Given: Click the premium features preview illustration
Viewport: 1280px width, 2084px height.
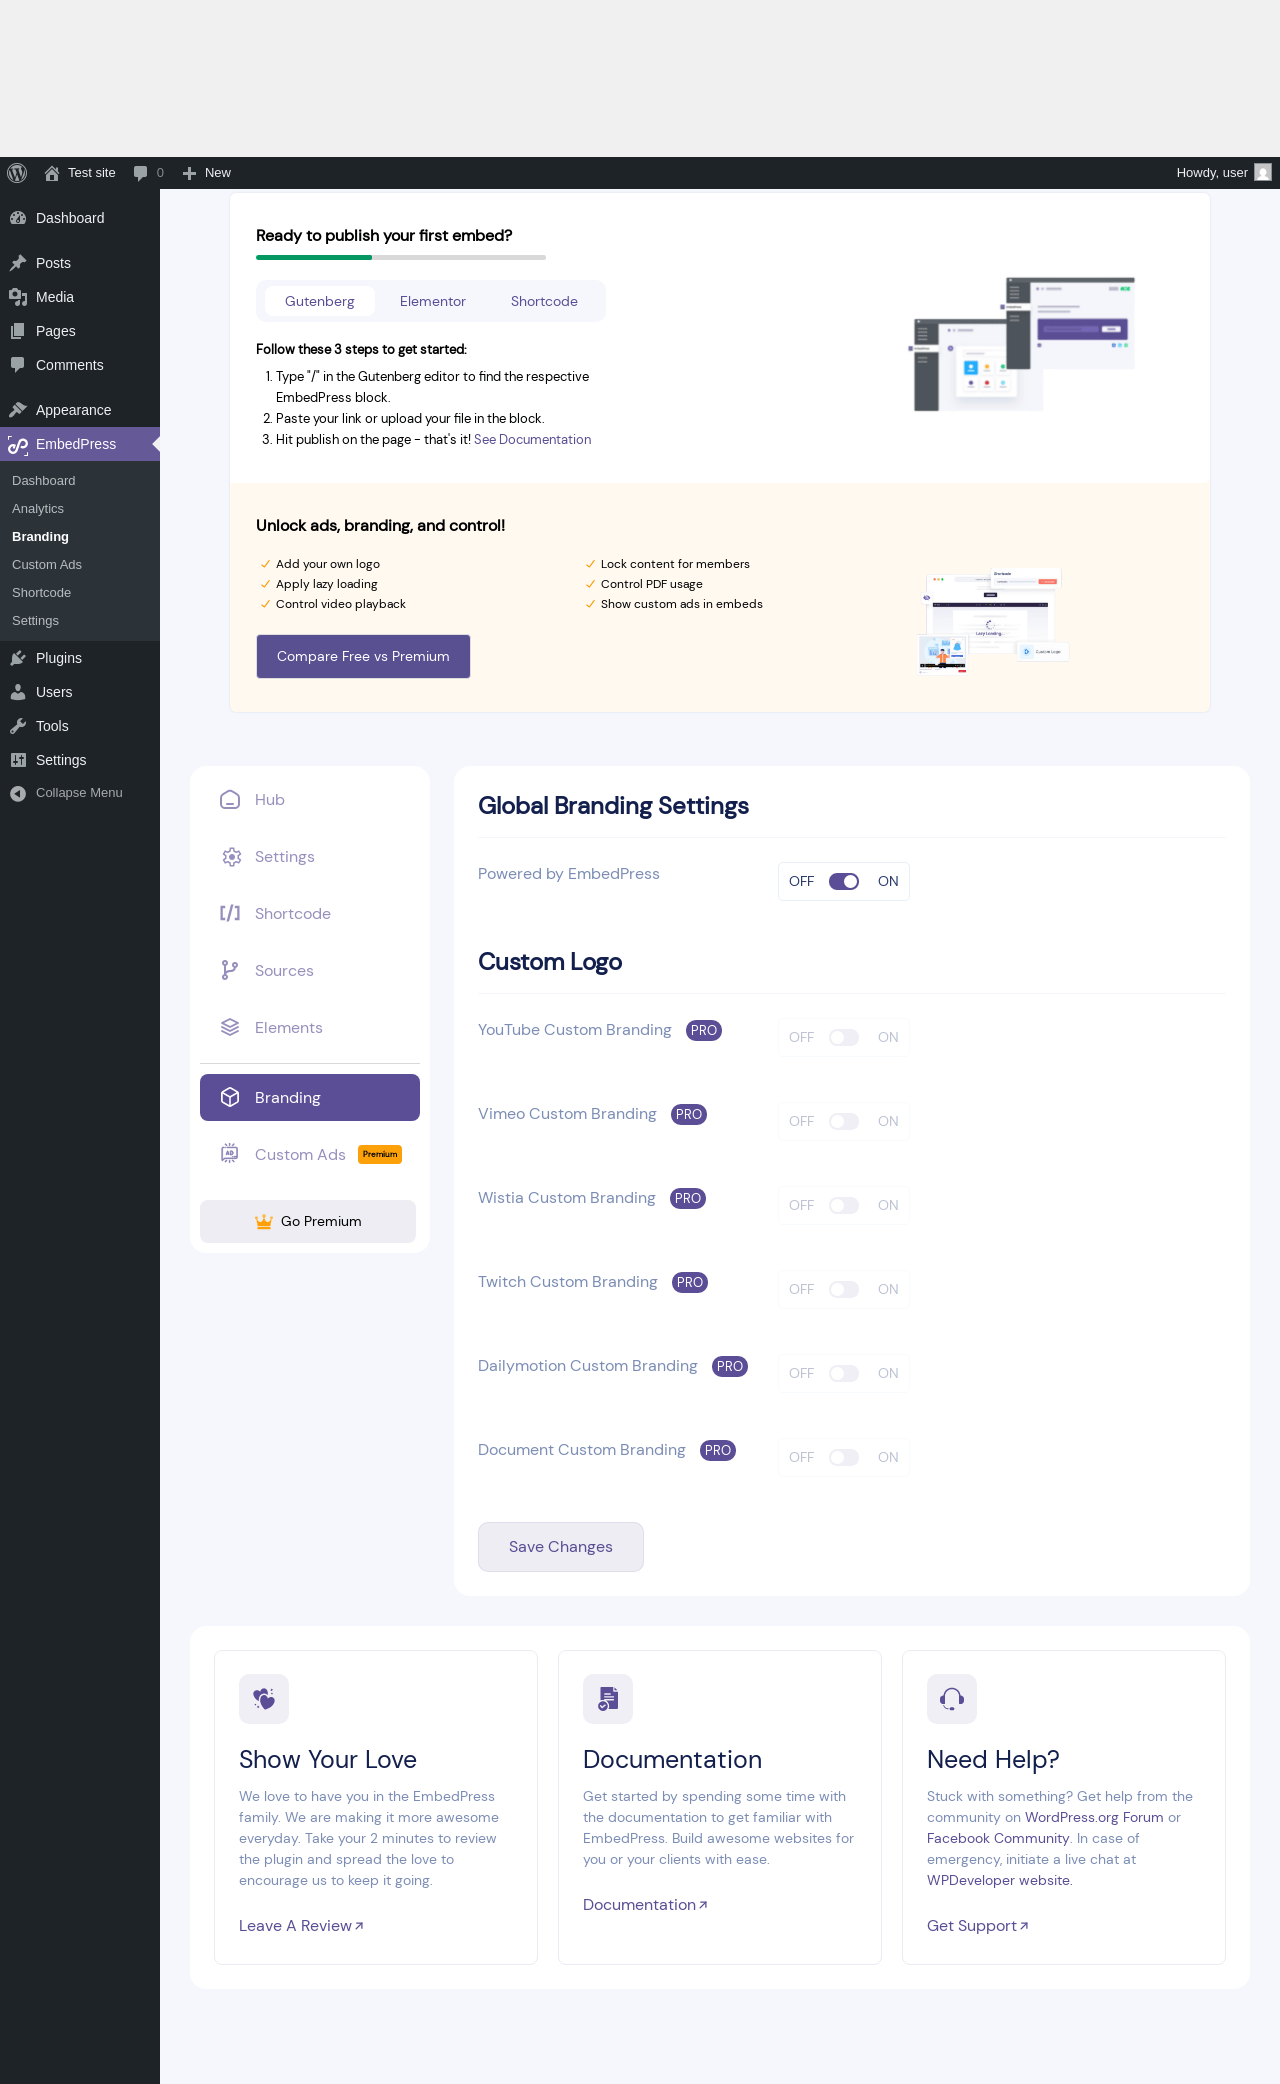Looking at the screenshot, I should pos(995,620).
